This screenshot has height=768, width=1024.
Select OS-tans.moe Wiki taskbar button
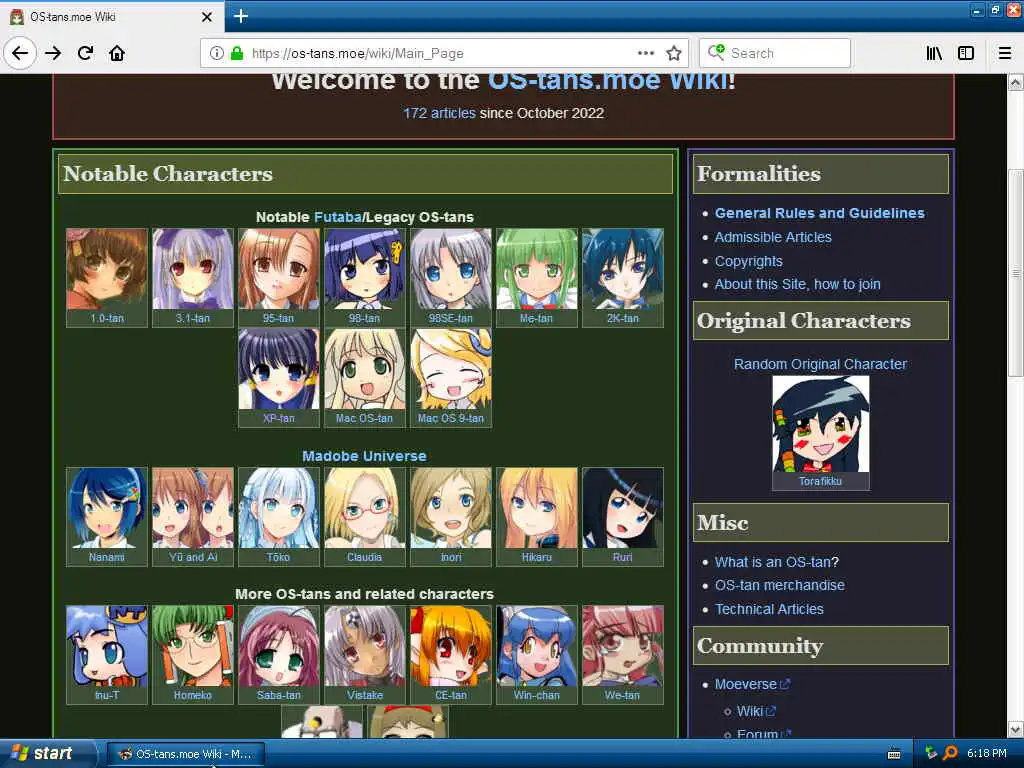pyautogui.click(x=185, y=754)
